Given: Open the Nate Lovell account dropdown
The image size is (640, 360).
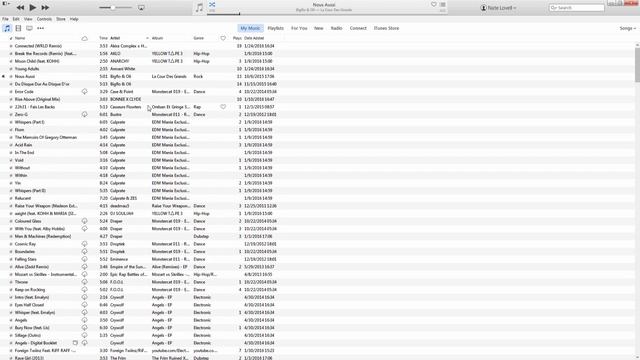Looking at the screenshot, I should point(498,8).
